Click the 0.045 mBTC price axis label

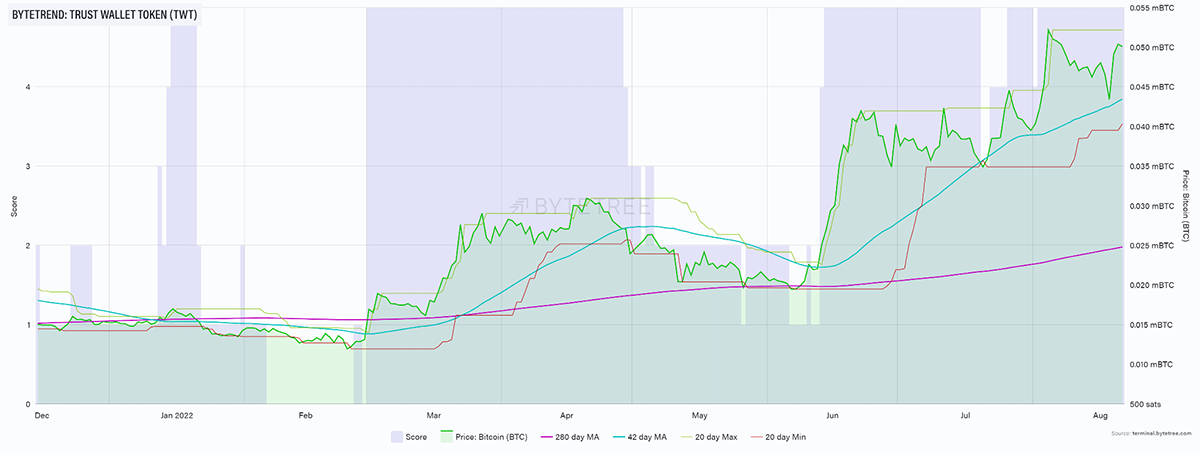point(1150,87)
